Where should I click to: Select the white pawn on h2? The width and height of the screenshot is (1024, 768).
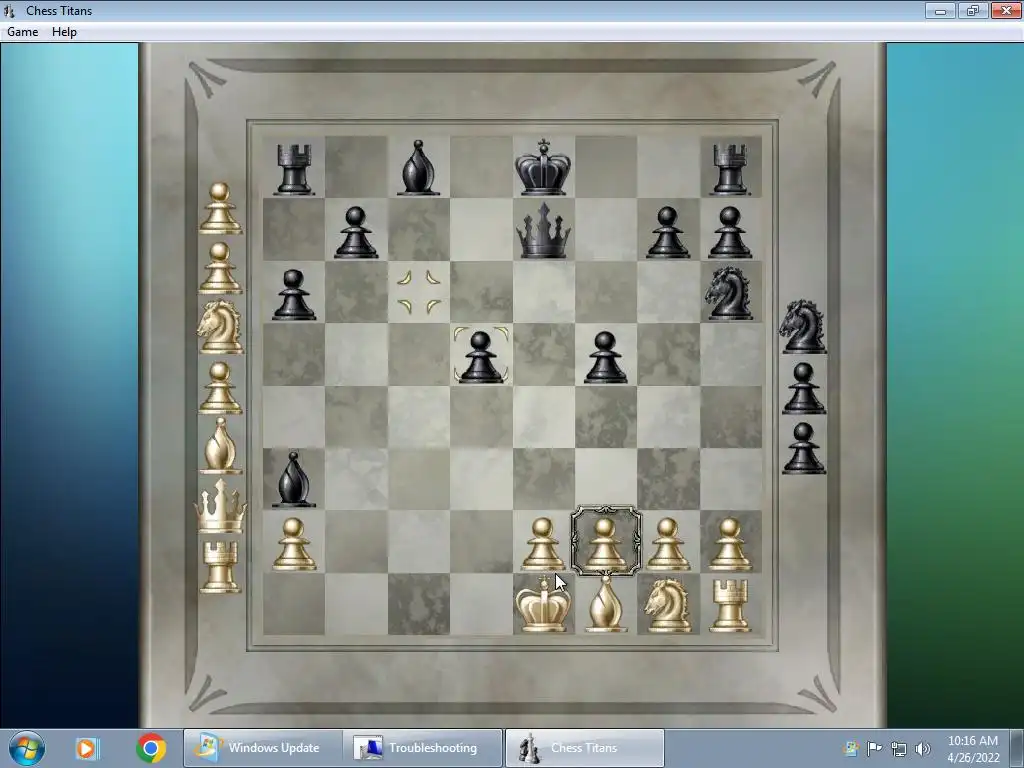pyautogui.click(x=729, y=544)
